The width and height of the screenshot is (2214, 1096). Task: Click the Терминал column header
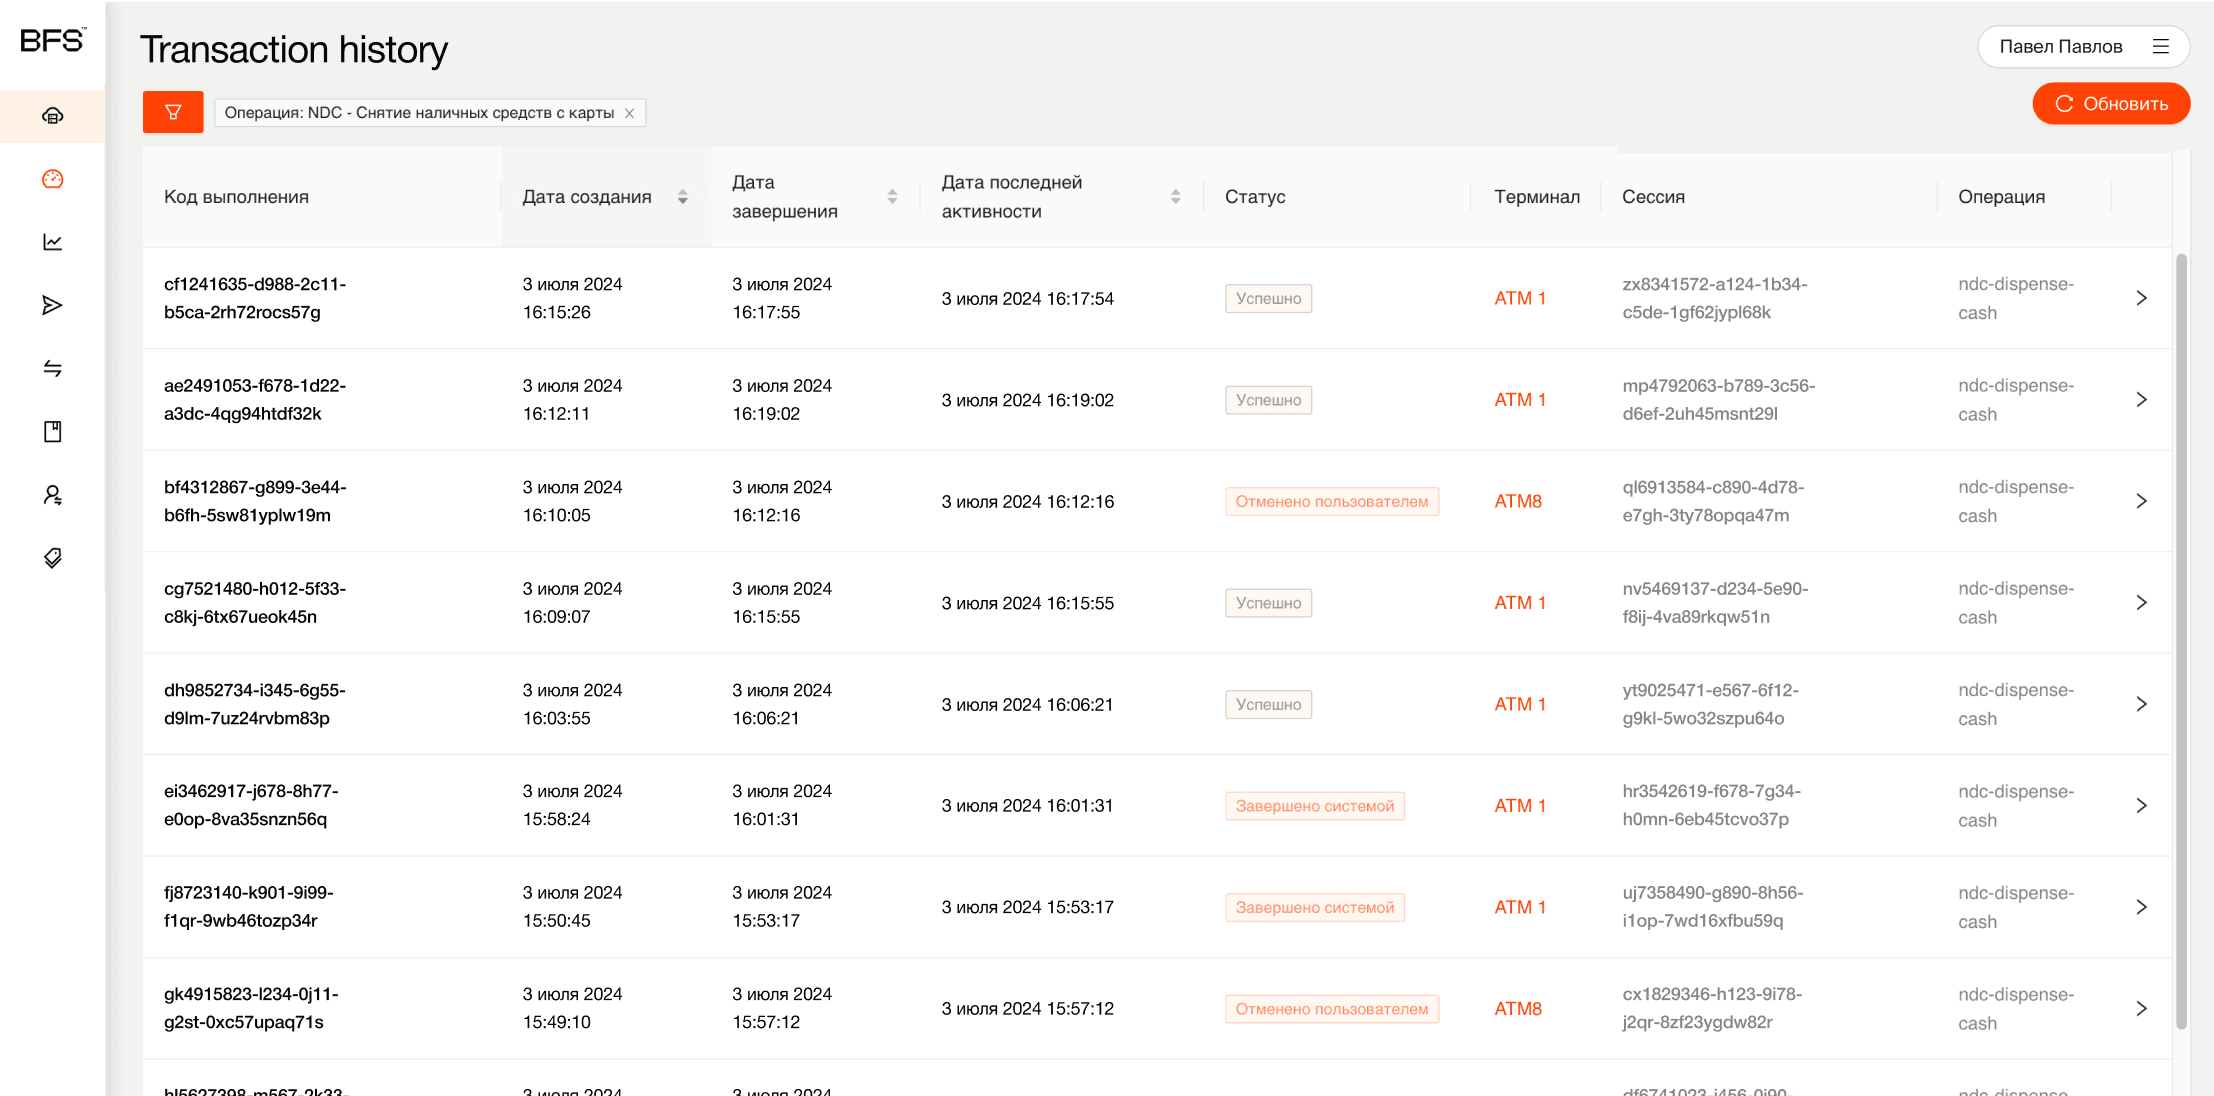pyautogui.click(x=1537, y=197)
